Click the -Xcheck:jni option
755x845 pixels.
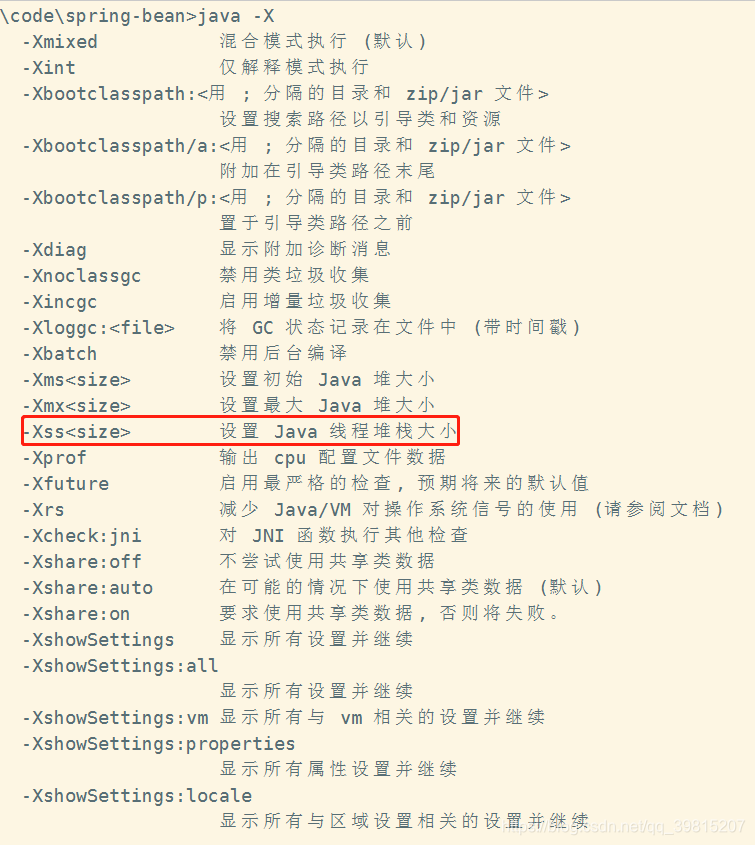pos(82,536)
